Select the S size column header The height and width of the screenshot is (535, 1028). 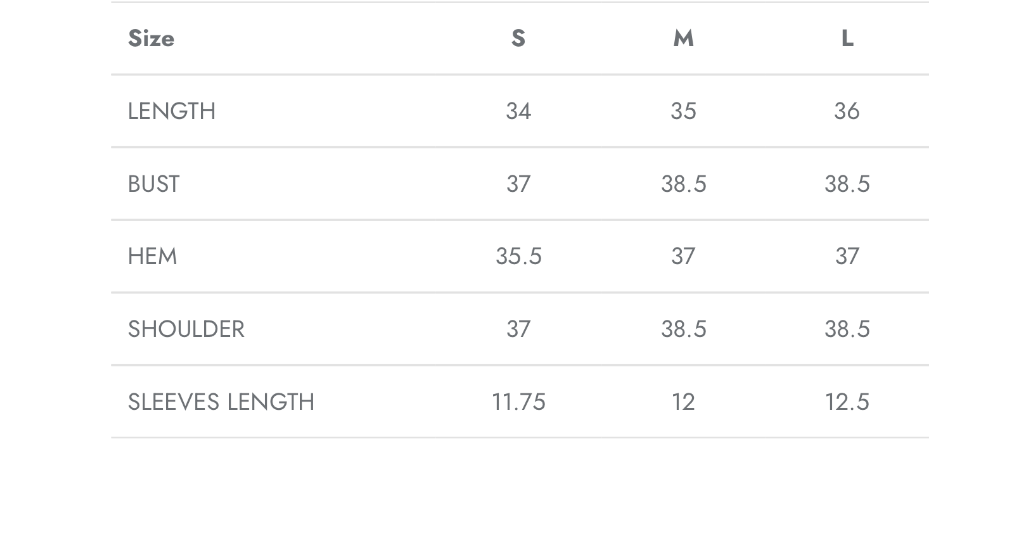click(x=518, y=38)
